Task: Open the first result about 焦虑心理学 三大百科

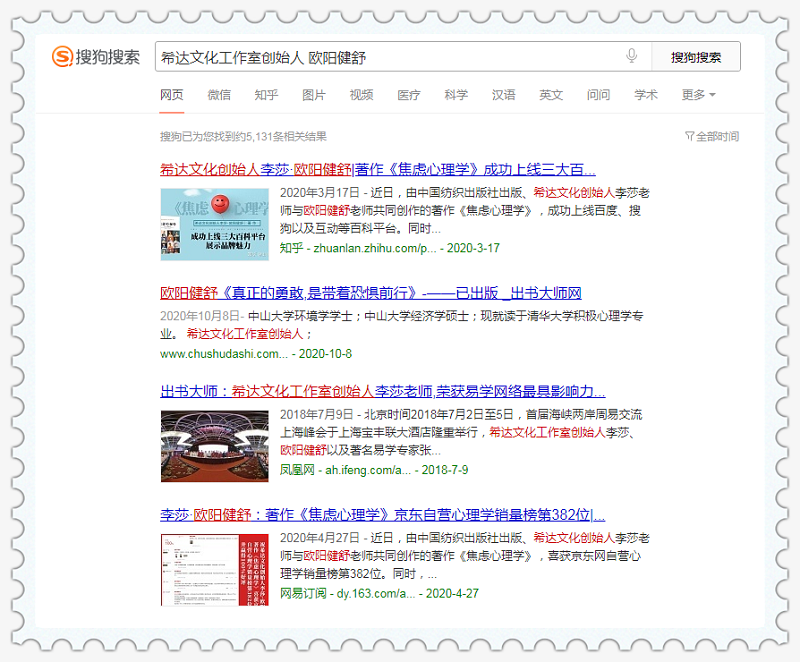Action: tap(377, 169)
